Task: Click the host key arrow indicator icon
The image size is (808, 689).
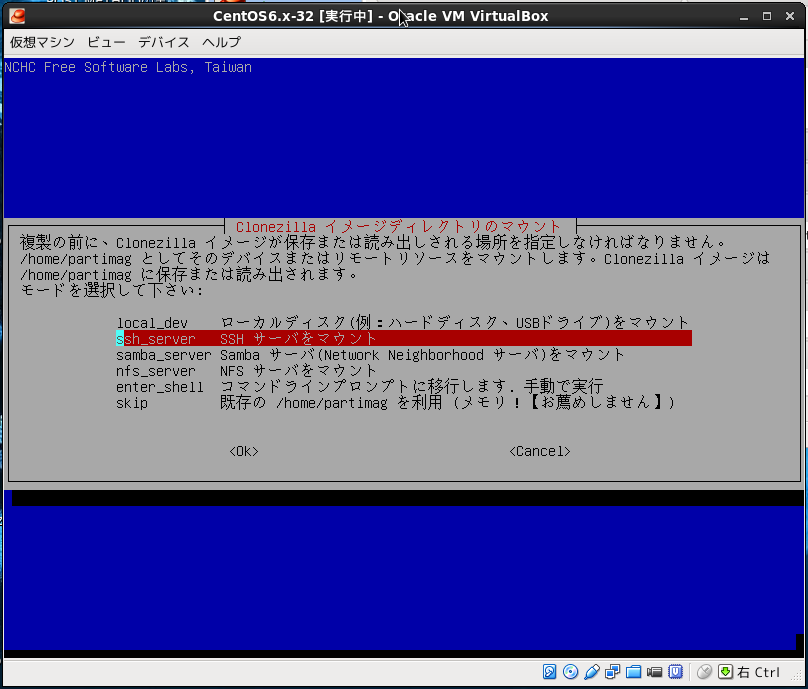Action: [x=726, y=672]
